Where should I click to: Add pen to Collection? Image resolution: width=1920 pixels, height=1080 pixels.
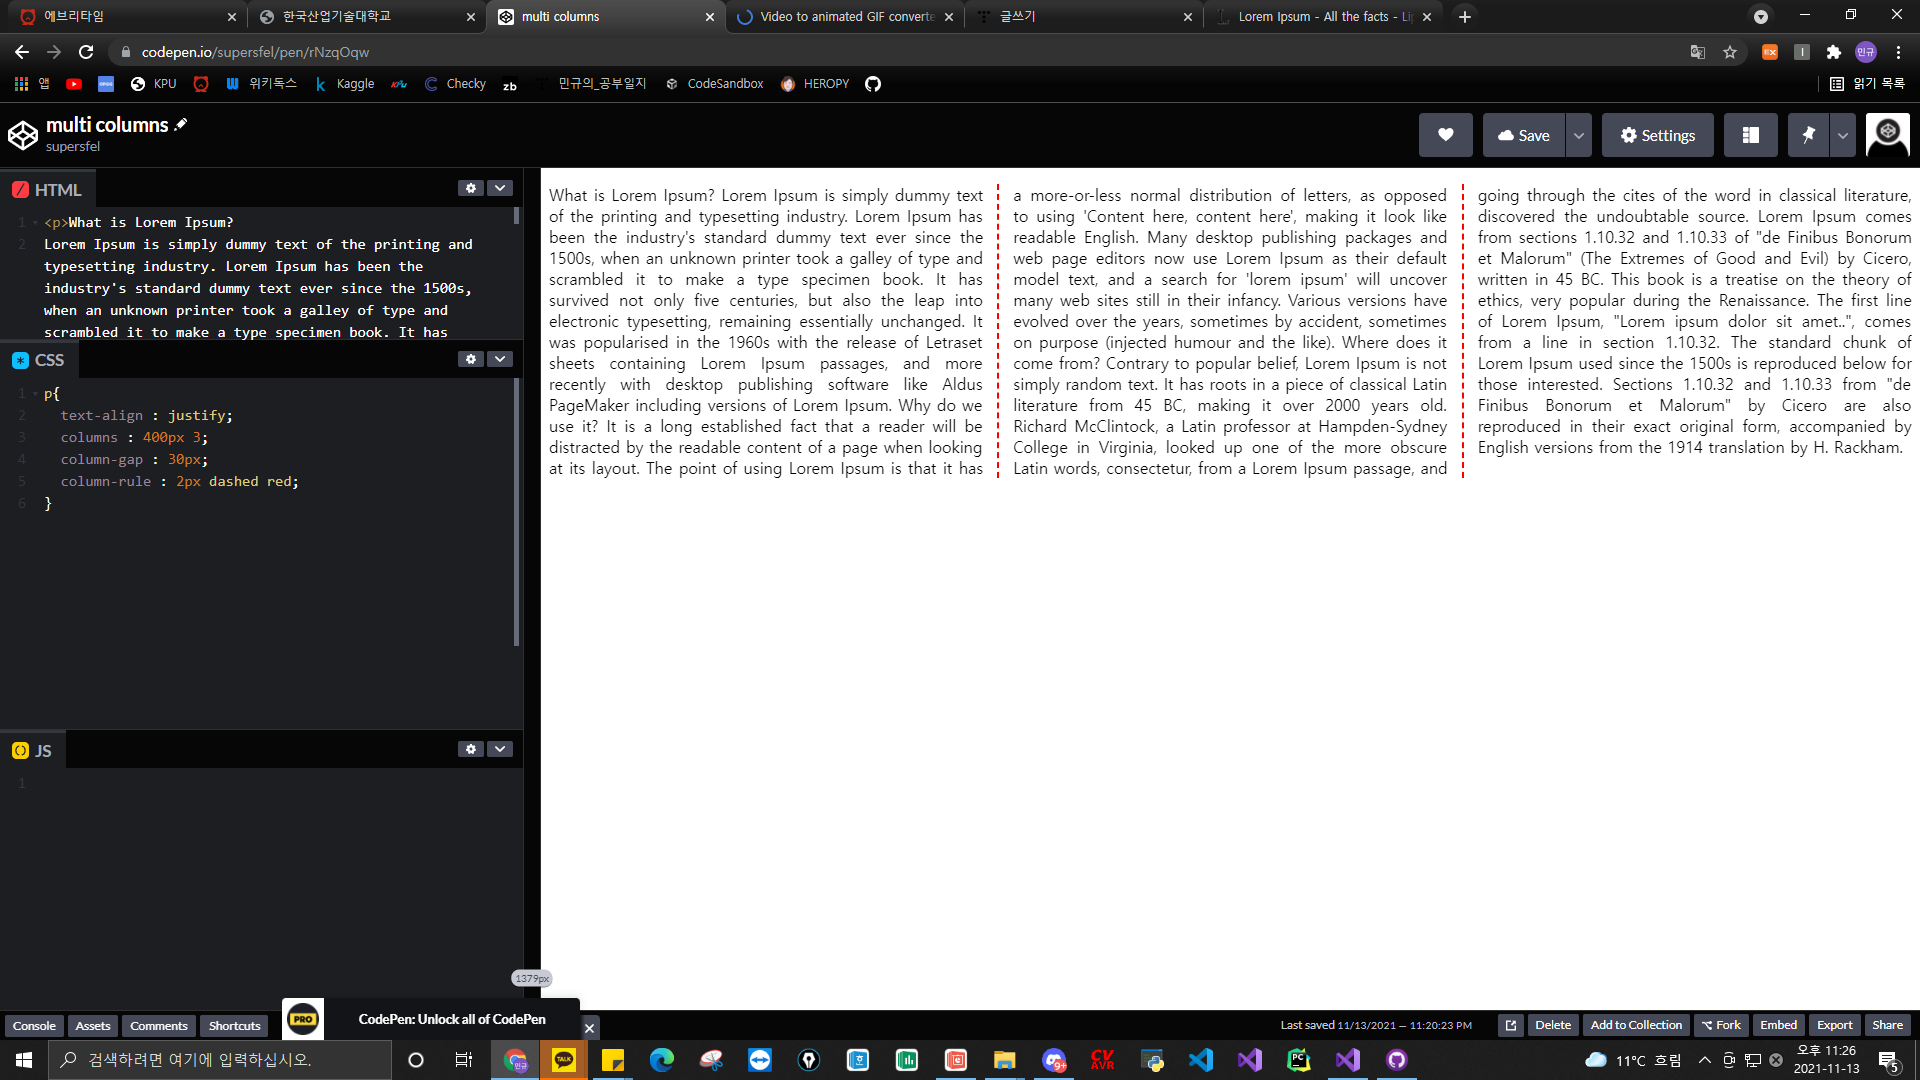(x=1636, y=1025)
